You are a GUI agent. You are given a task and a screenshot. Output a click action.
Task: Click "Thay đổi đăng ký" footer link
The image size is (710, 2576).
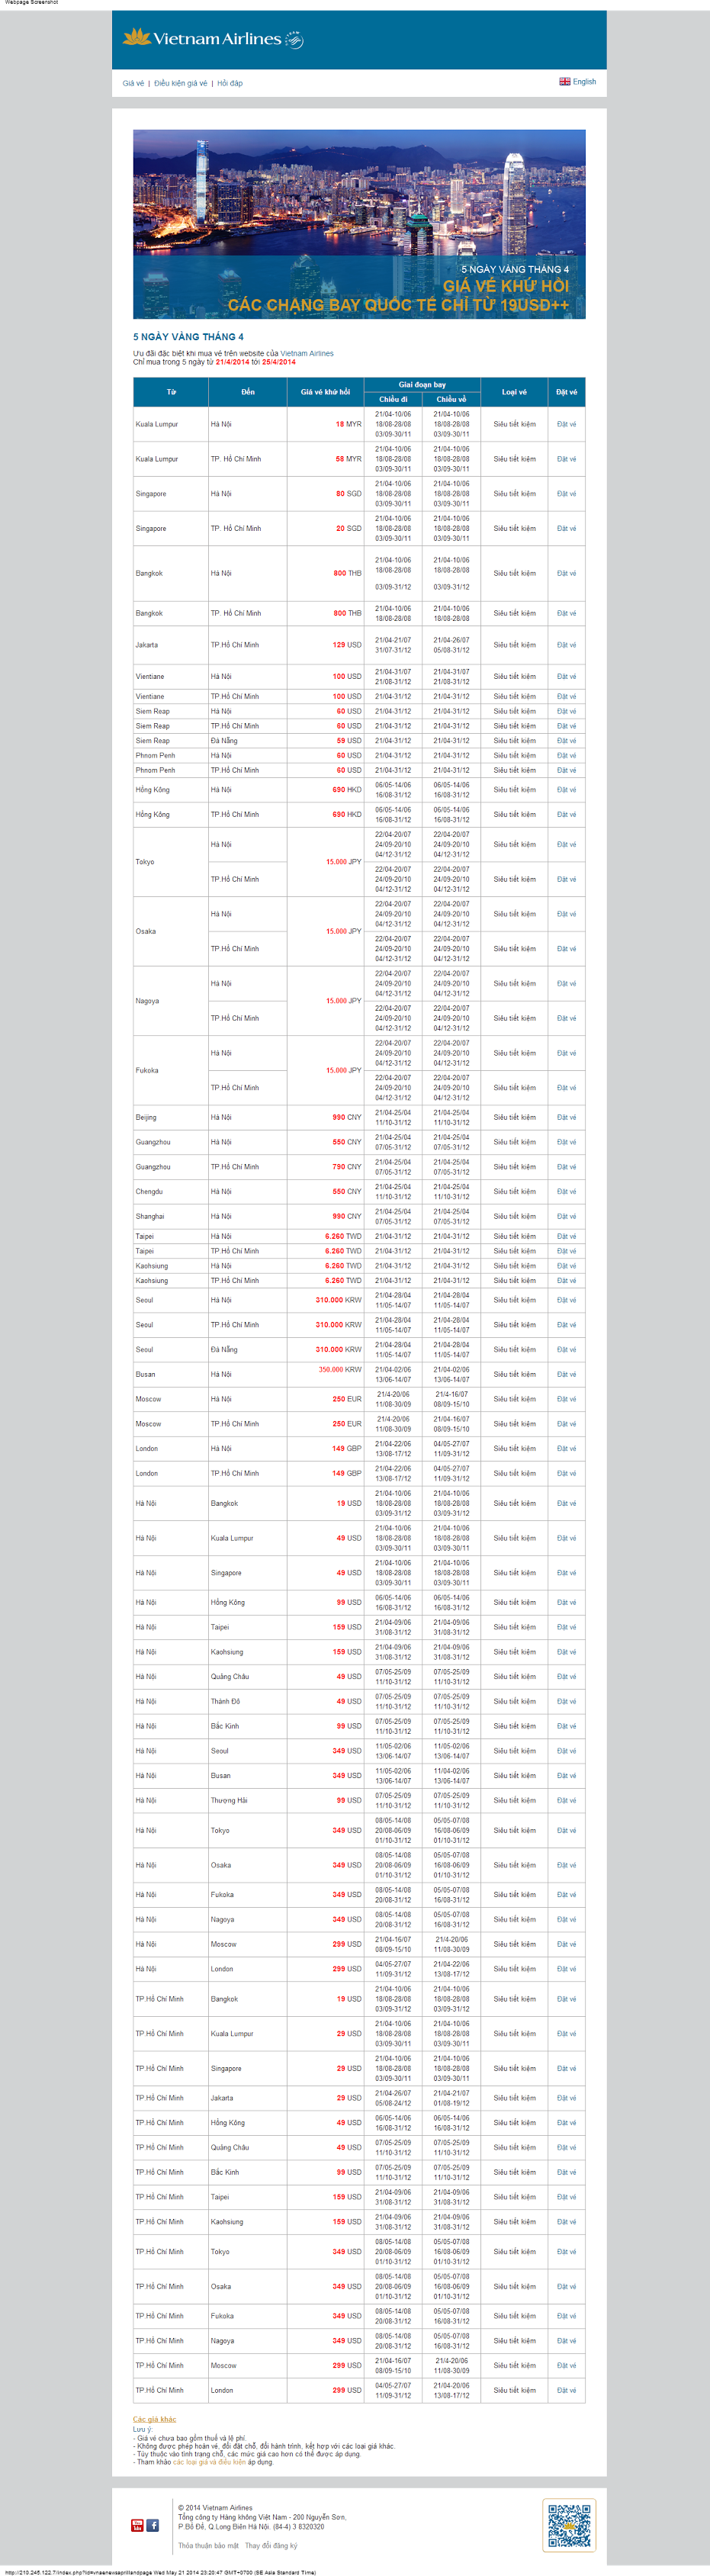point(271,2545)
